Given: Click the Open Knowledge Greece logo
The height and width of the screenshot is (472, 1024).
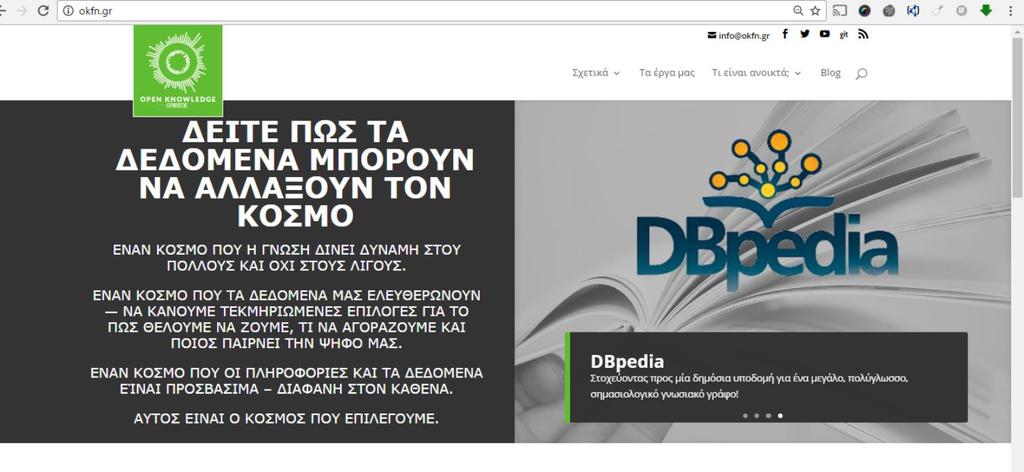Looking at the screenshot, I should point(178,71).
